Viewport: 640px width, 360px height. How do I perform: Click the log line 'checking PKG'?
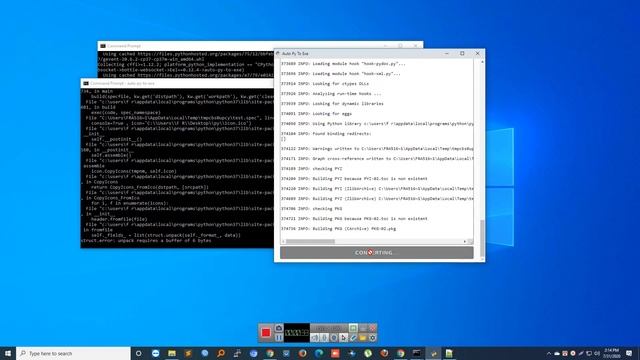point(311,209)
